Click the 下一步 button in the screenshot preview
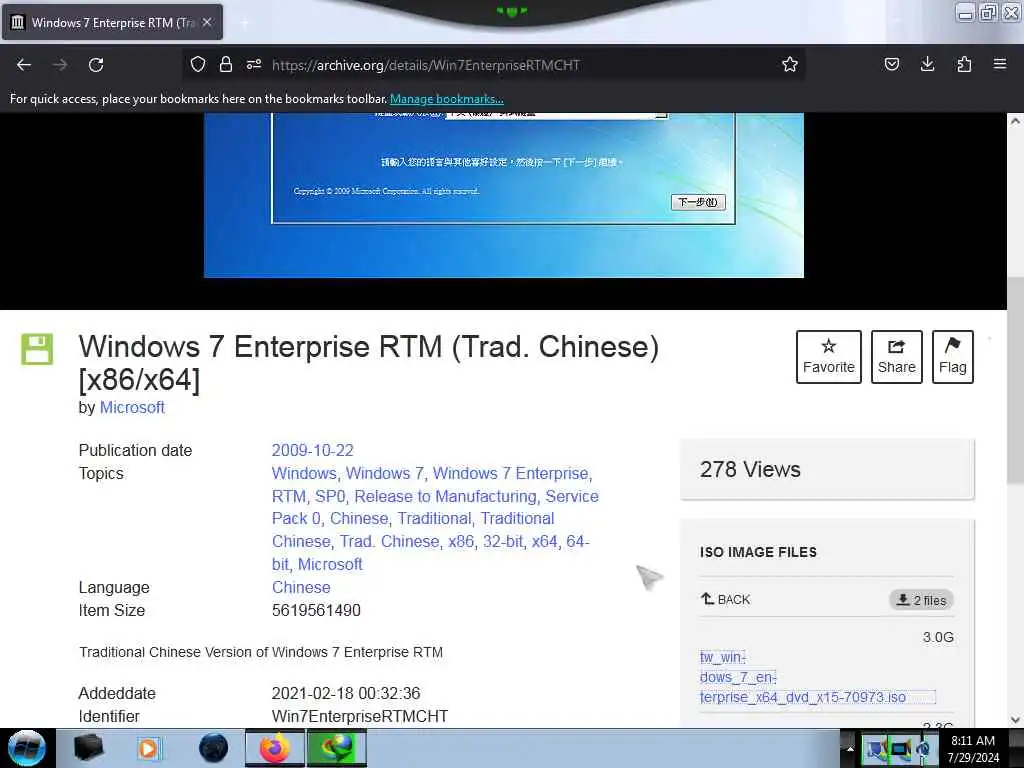Screen dimensions: 1024x768 point(698,202)
